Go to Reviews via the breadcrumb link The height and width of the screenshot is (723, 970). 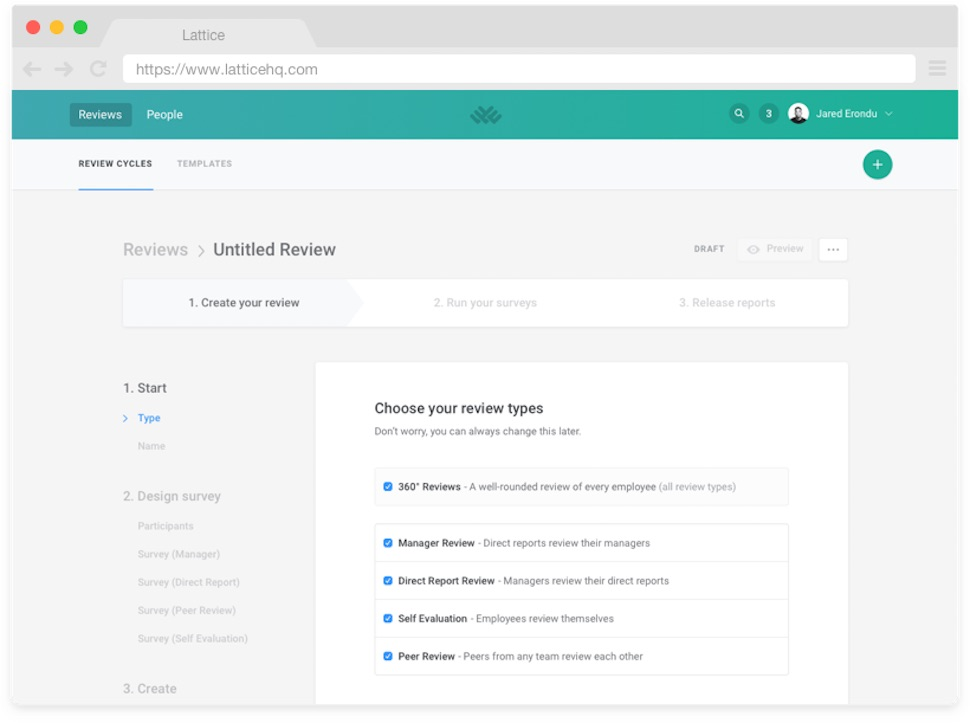pyautogui.click(x=155, y=249)
